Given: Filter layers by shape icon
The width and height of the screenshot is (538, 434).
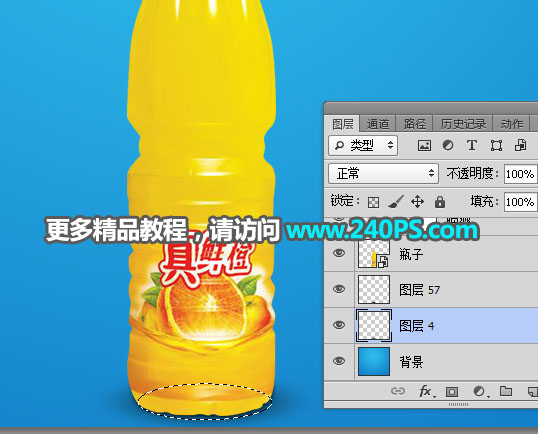Looking at the screenshot, I should pyautogui.click(x=496, y=145).
